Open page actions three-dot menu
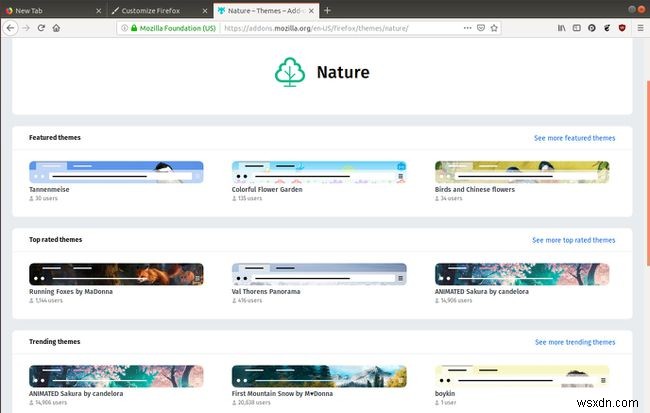Image resolution: width=650 pixels, height=413 pixels. [467, 28]
